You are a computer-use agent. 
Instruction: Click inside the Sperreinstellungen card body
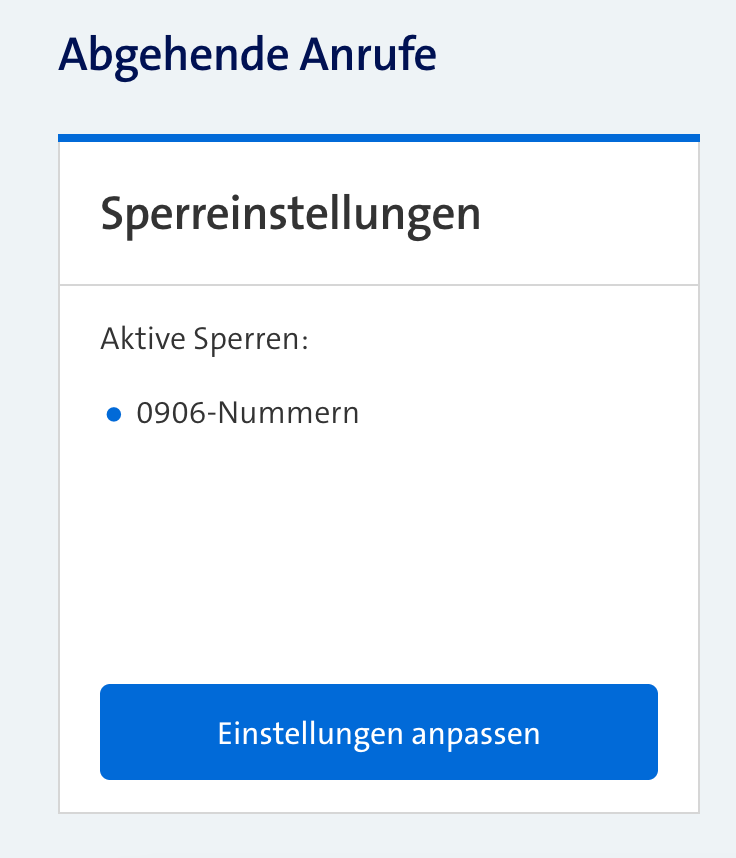378,500
